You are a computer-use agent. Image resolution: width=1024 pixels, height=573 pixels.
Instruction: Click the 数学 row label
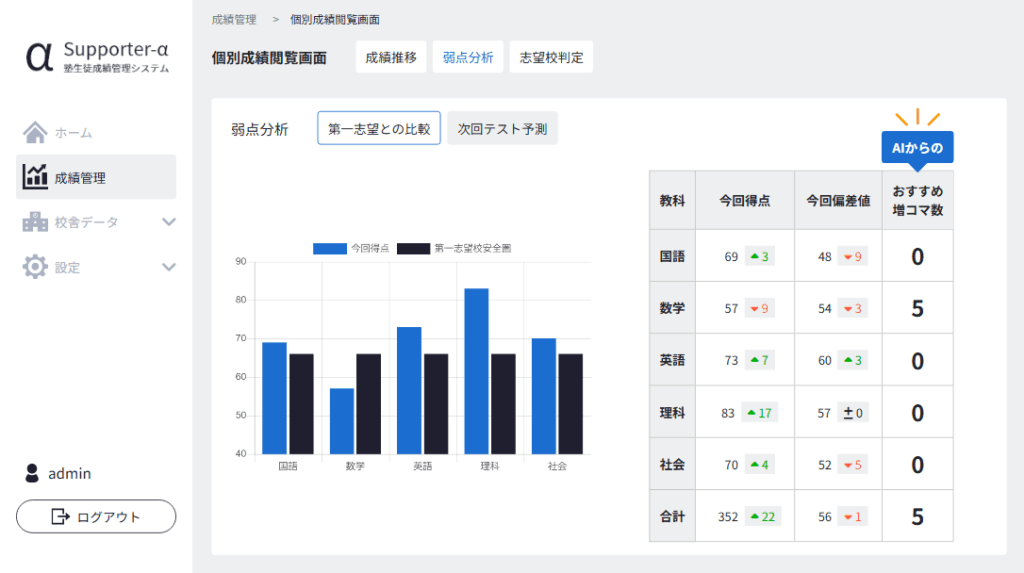672,308
